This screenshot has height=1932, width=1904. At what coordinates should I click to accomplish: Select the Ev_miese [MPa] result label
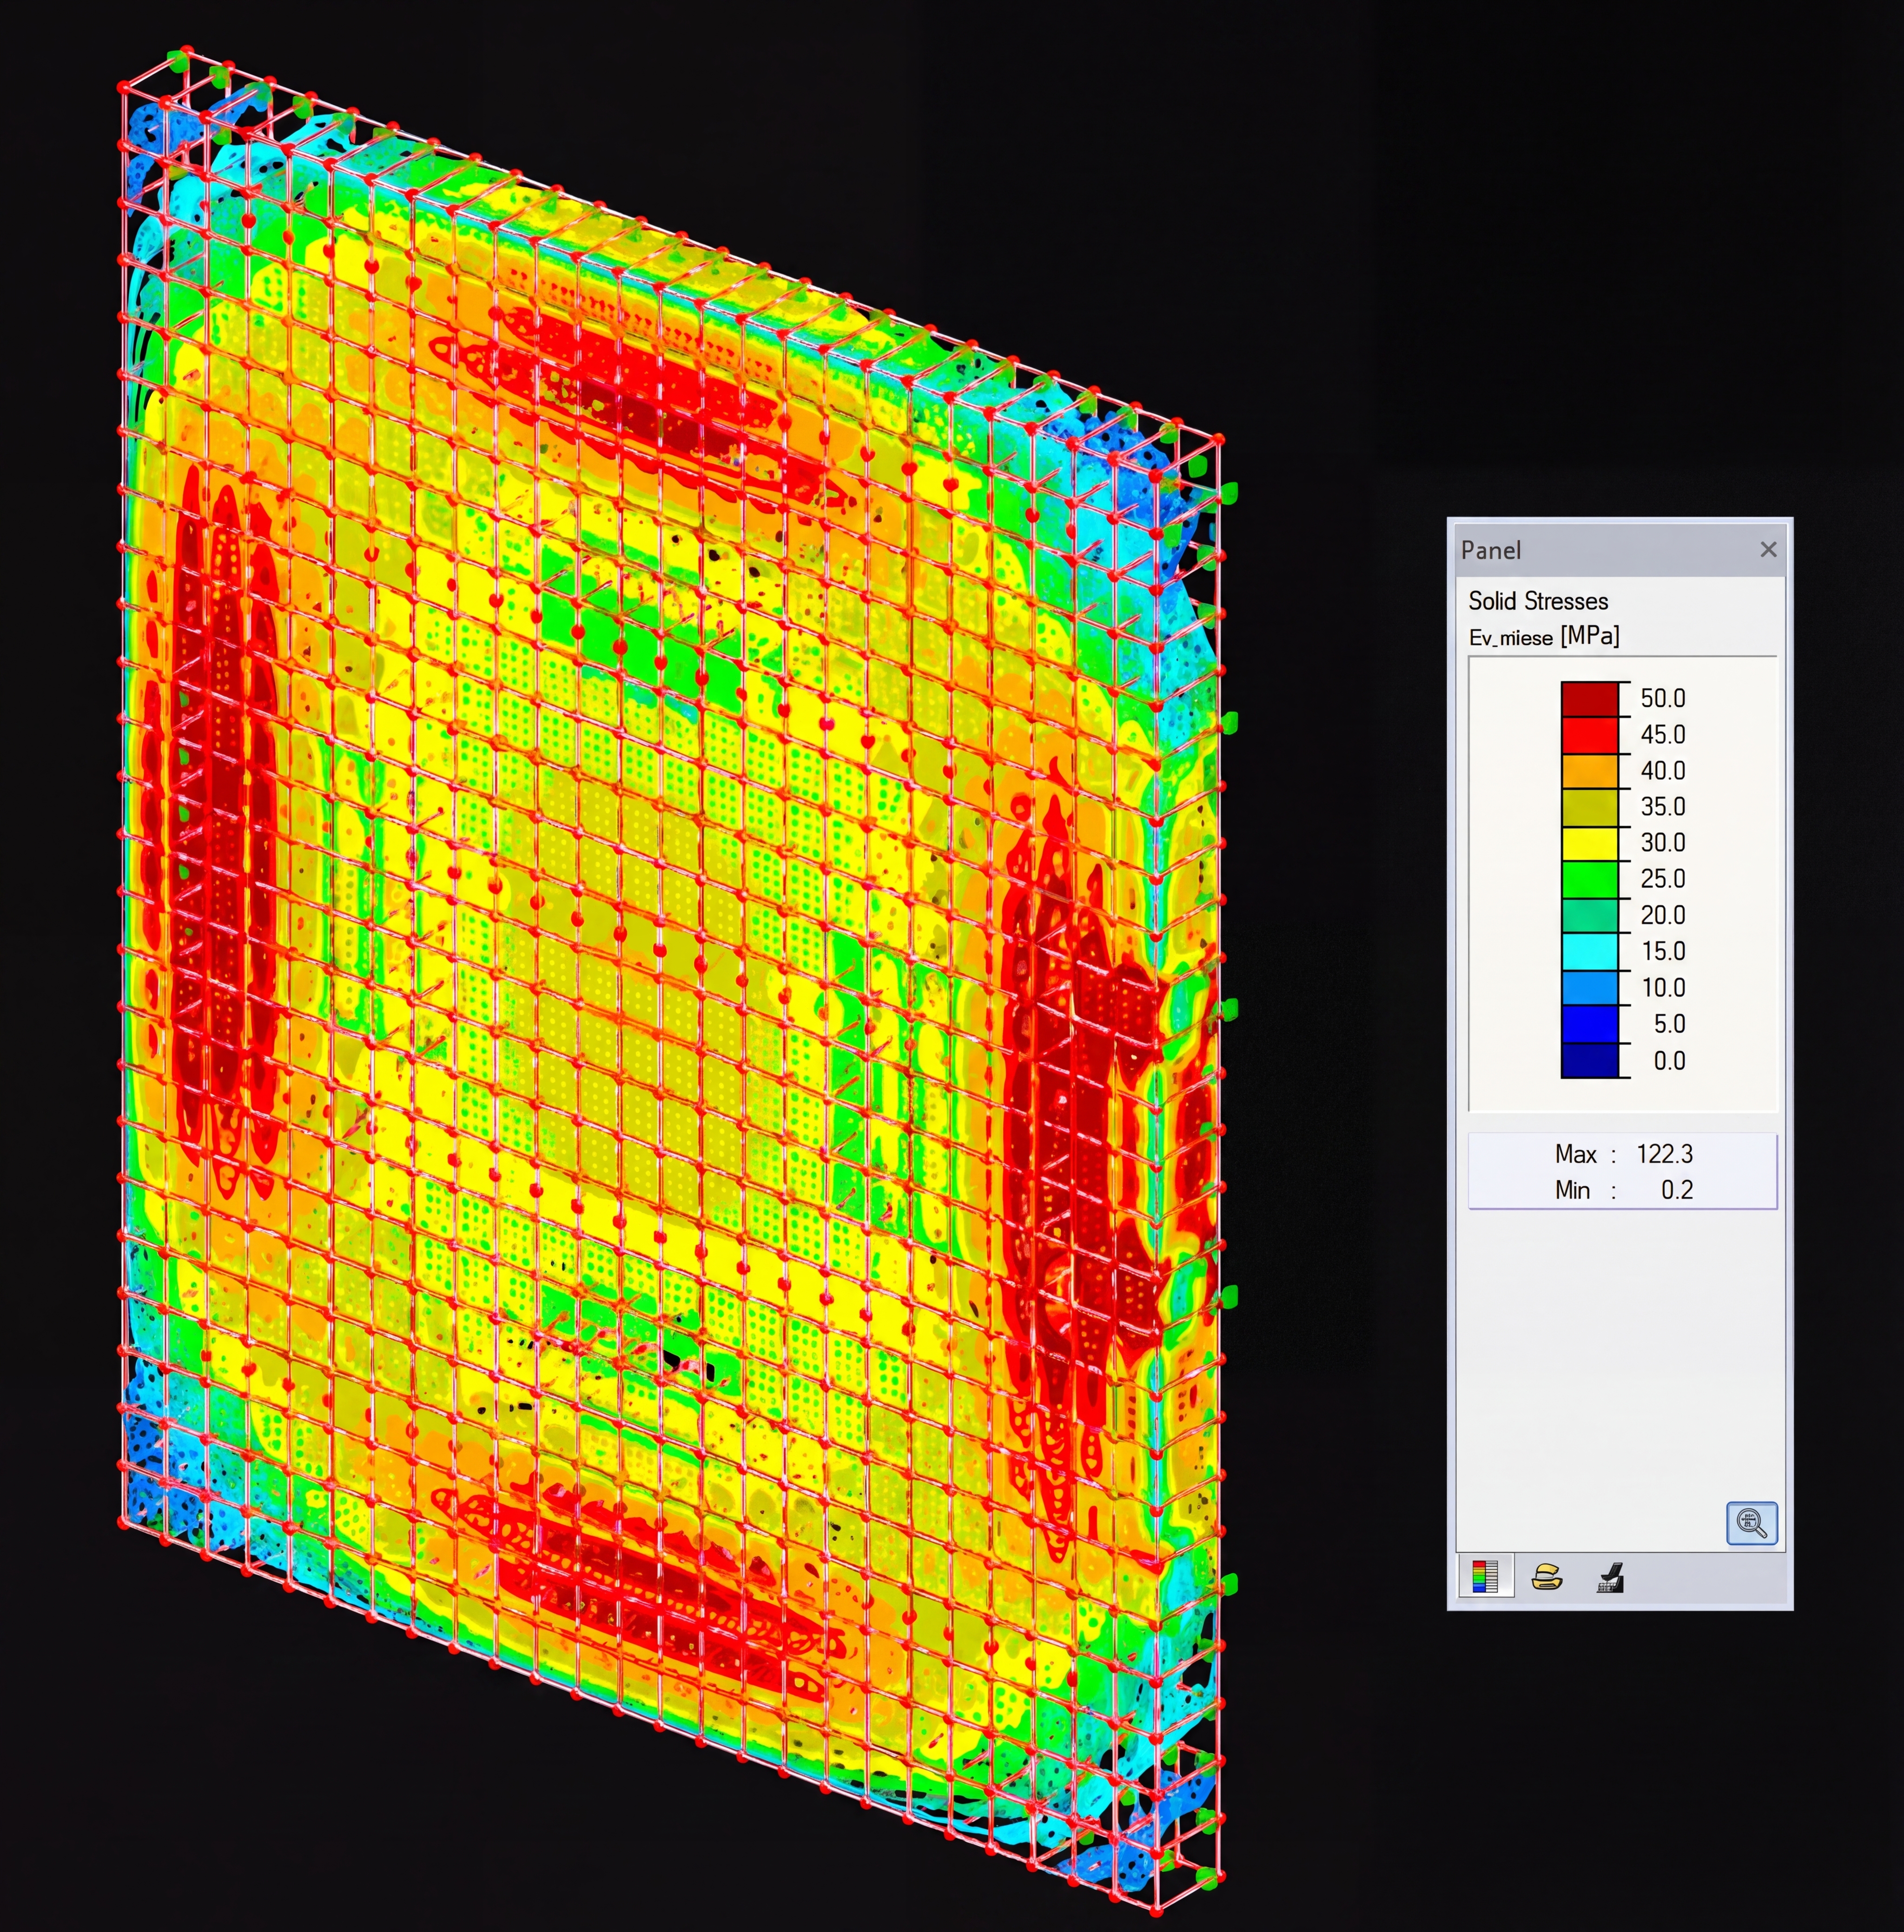(x=1544, y=637)
